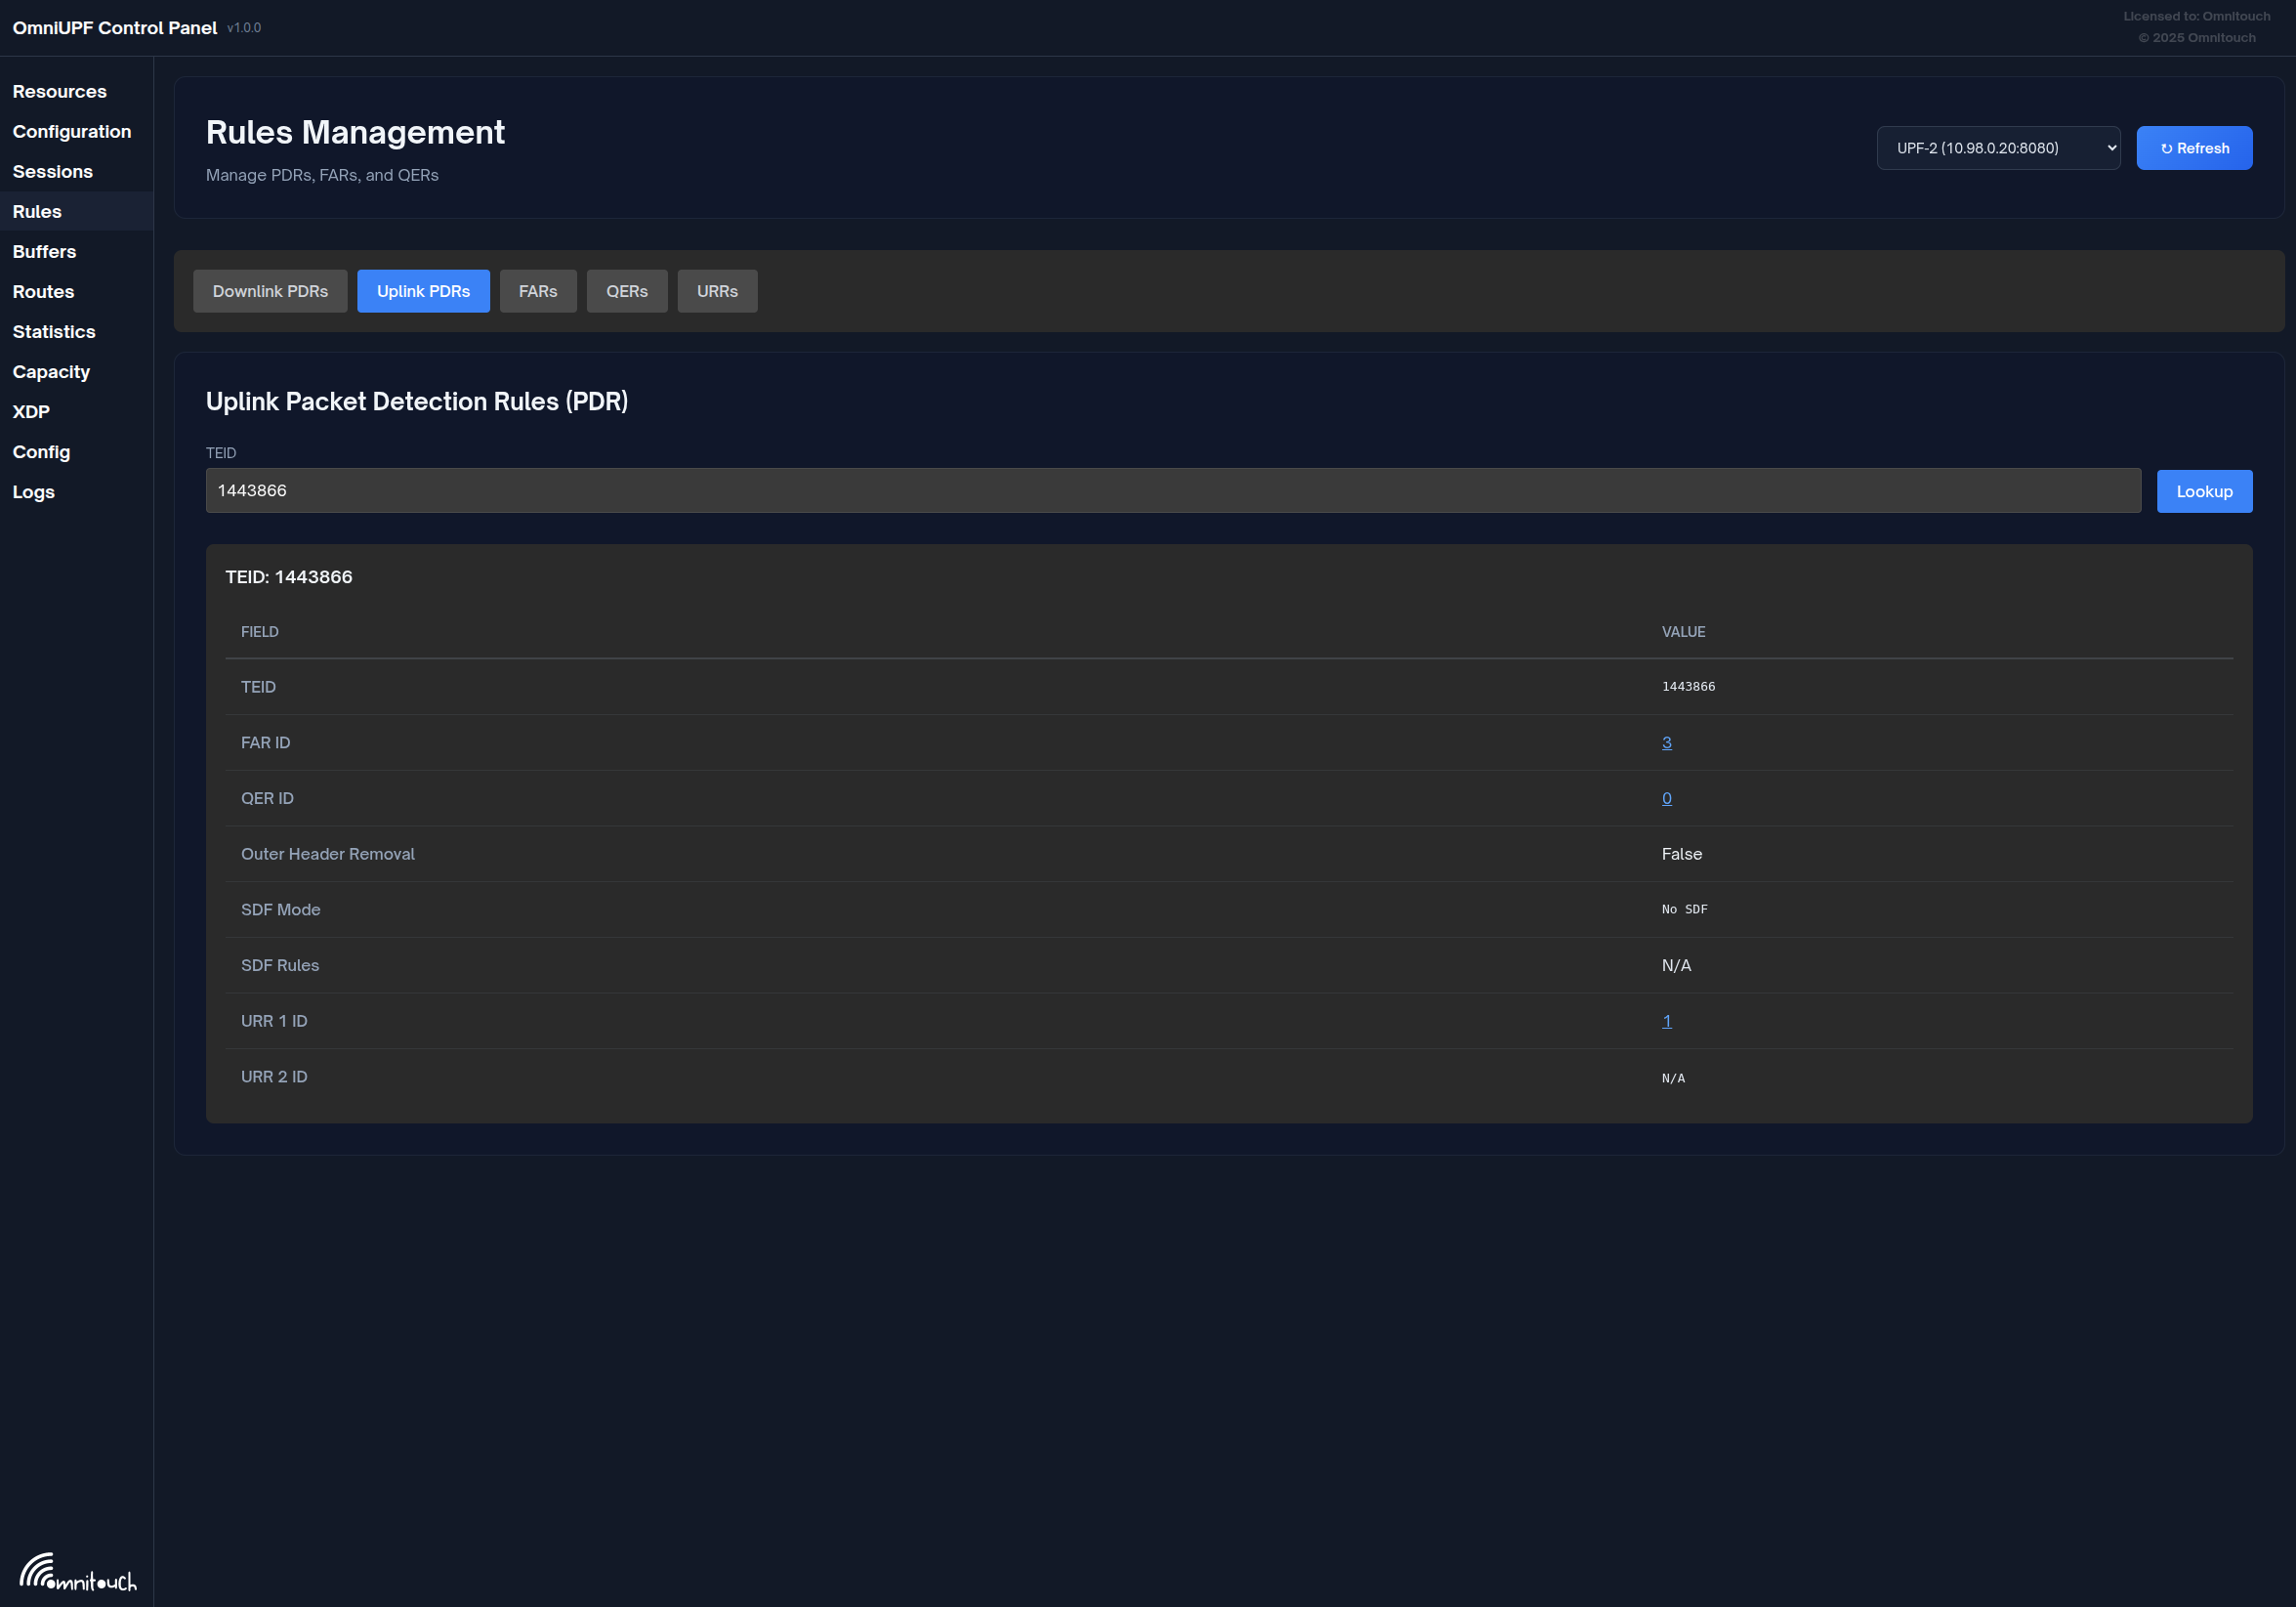Click Outer Header Removal value False
Image resolution: width=2296 pixels, height=1607 pixels.
point(1681,854)
